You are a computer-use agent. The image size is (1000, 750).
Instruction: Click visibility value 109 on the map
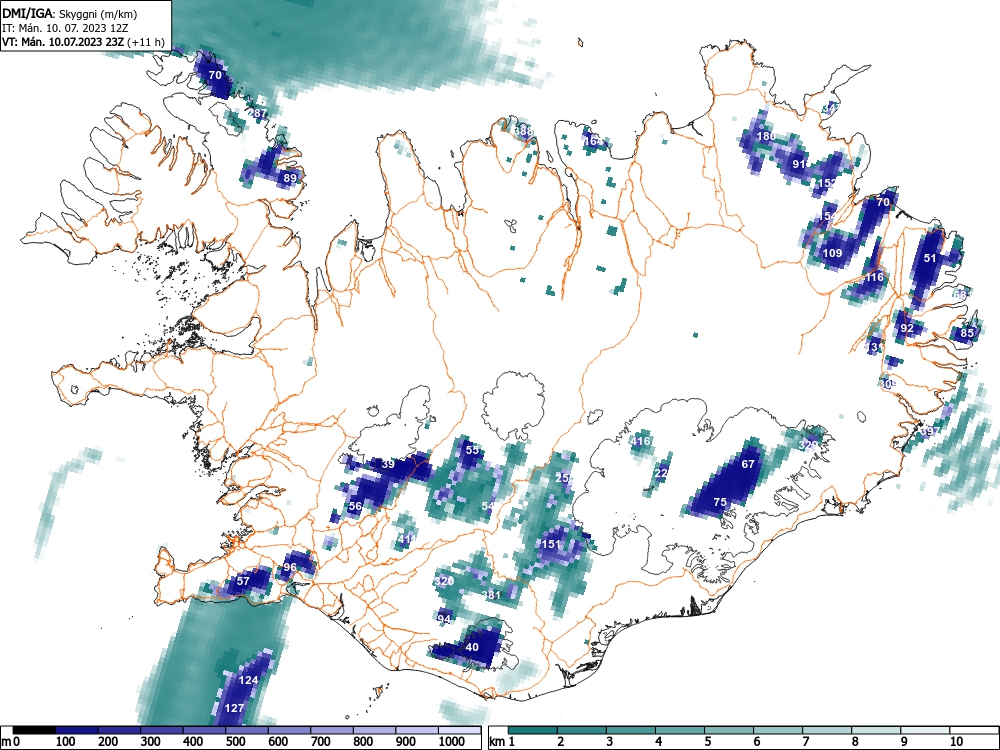tap(832, 253)
